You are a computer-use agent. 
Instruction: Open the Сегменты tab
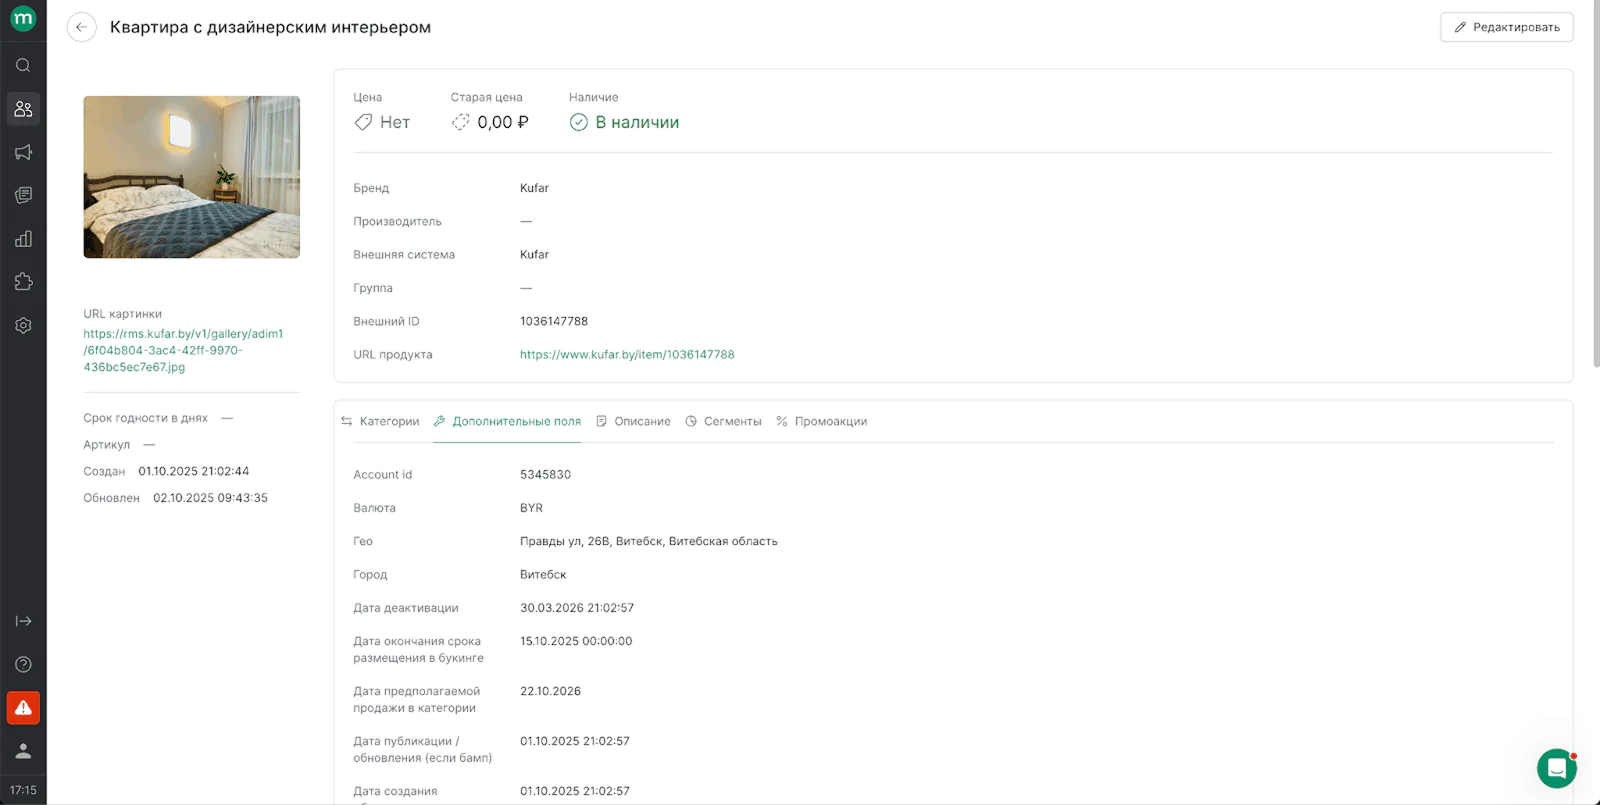[723, 422]
